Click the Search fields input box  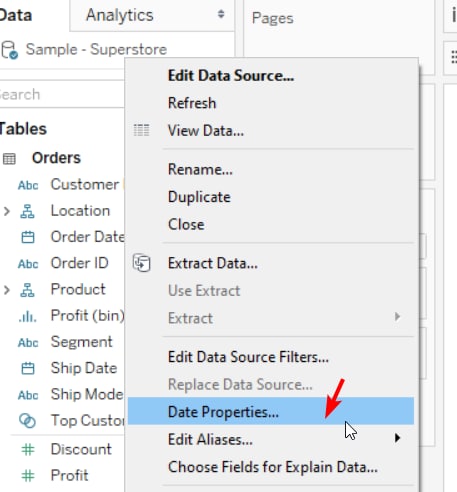[x=62, y=94]
